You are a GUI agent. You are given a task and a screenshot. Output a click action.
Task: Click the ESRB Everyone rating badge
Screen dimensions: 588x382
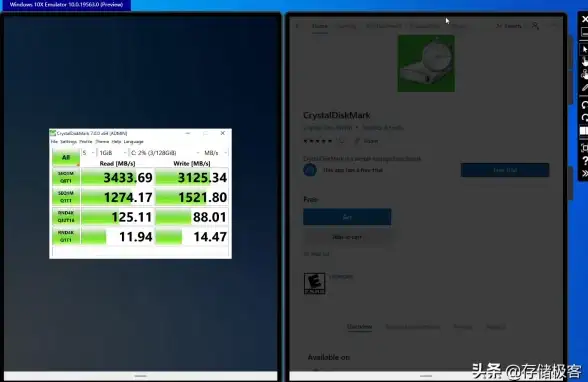(x=314, y=283)
